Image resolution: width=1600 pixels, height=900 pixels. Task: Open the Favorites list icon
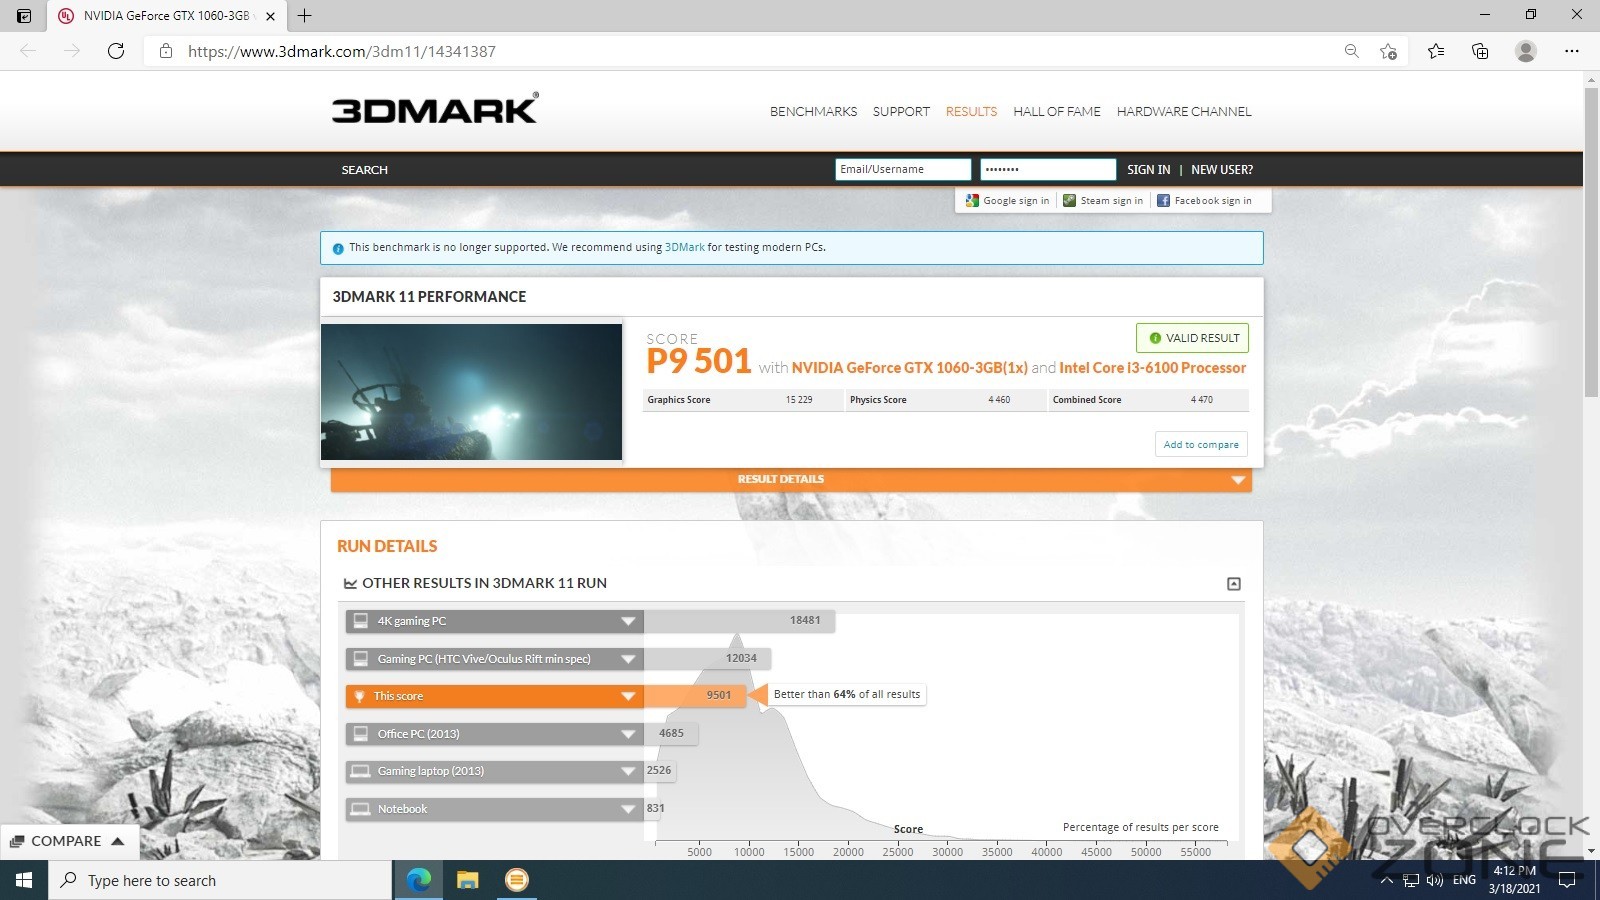[x=1436, y=51]
